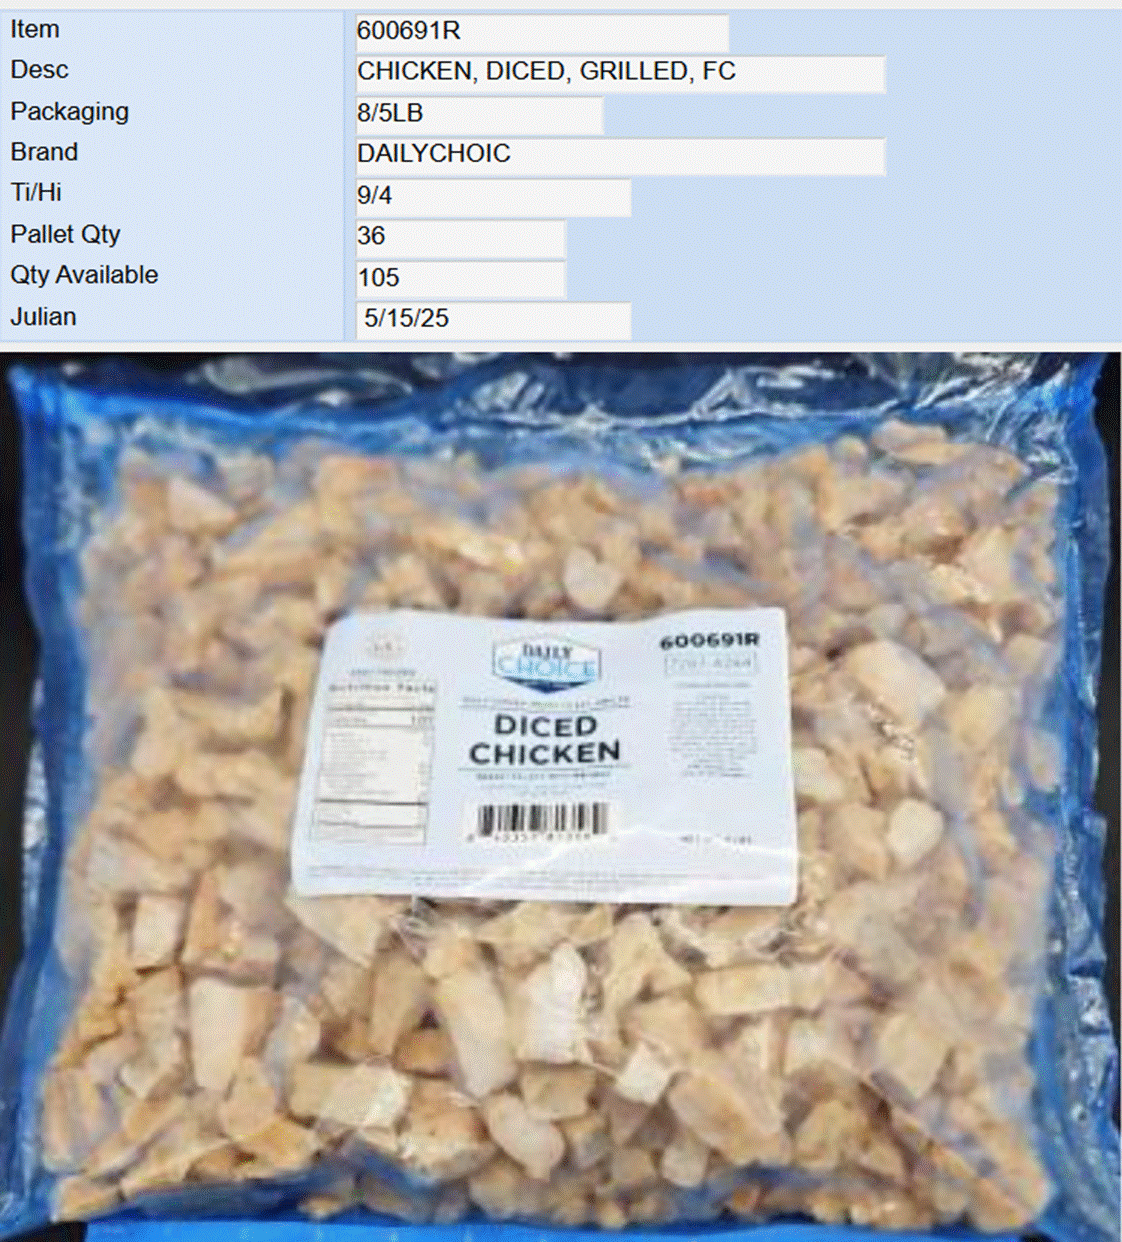Viewport: 1122px width, 1242px height.
Task: Focus the Brand field containing DAILYCHOIC
Action: (619, 155)
